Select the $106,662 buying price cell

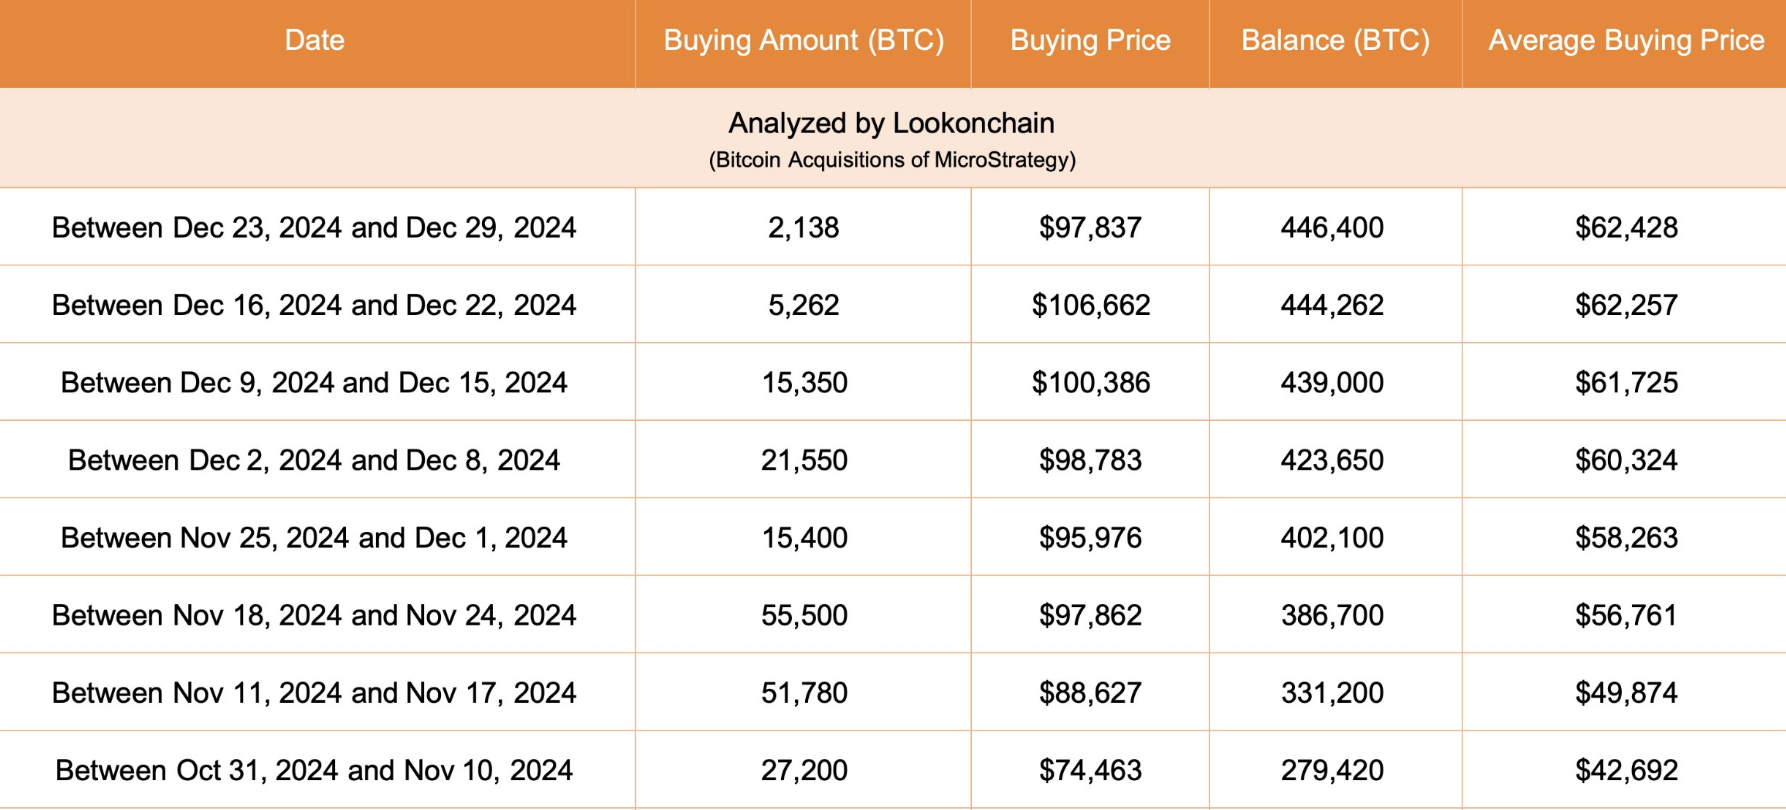1091,305
